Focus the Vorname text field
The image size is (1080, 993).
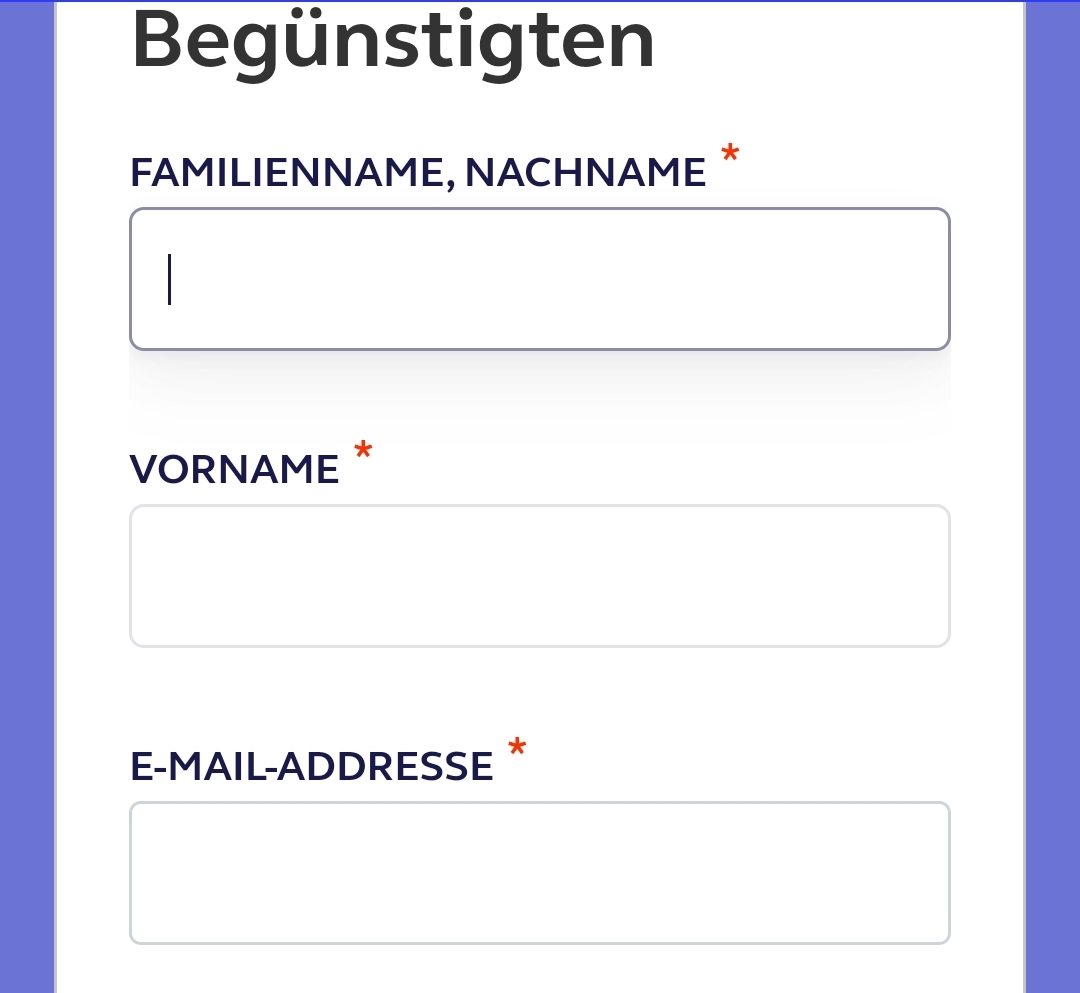tap(540, 576)
